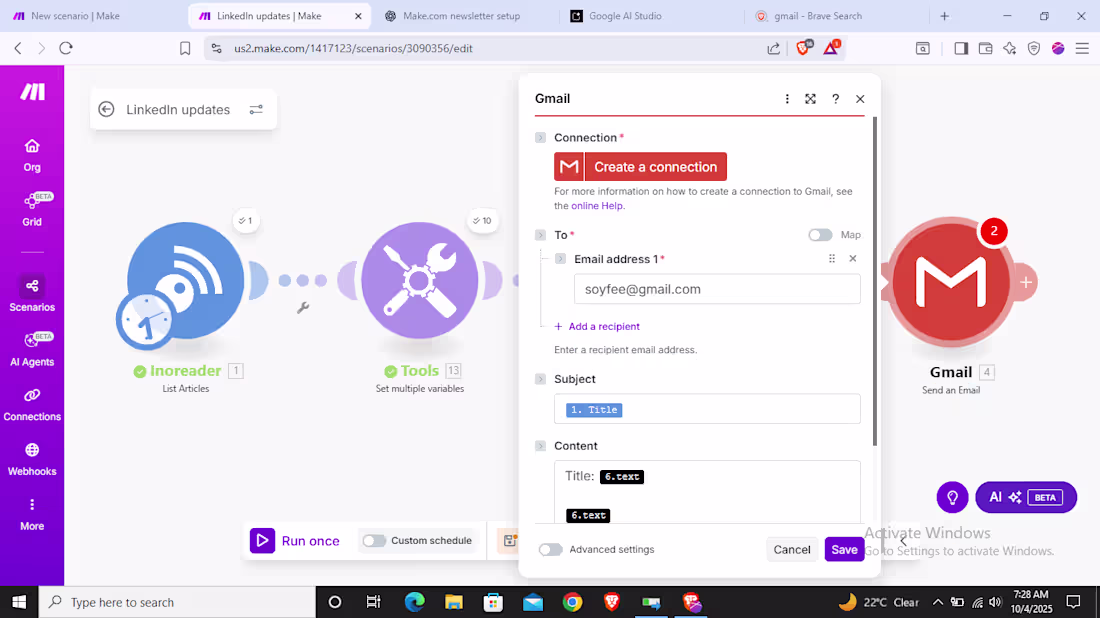Select Webhooks in the sidebar
Image resolution: width=1100 pixels, height=618 pixels.
tap(32, 460)
